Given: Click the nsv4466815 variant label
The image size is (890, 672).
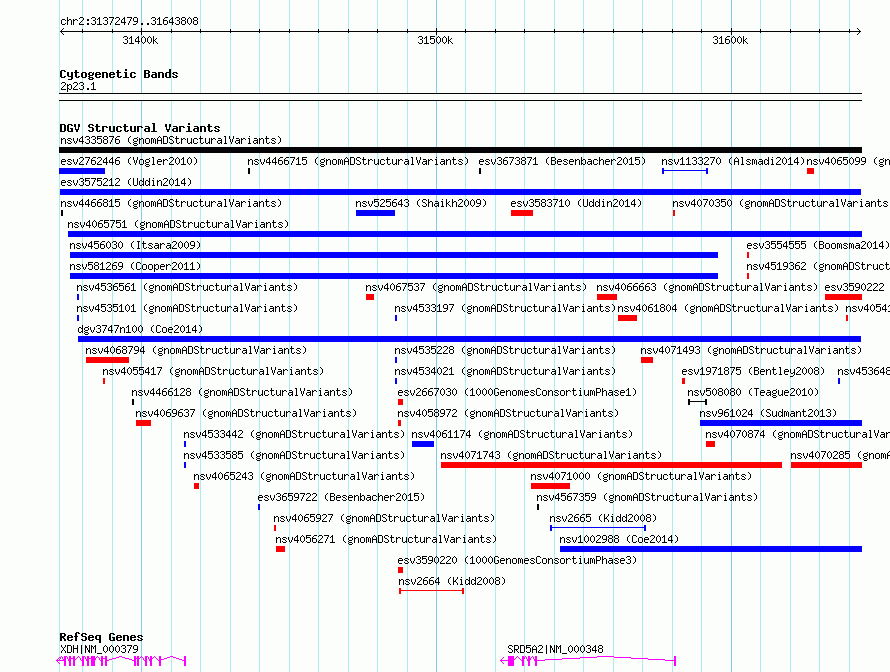Looking at the screenshot, I should [x=171, y=203].
